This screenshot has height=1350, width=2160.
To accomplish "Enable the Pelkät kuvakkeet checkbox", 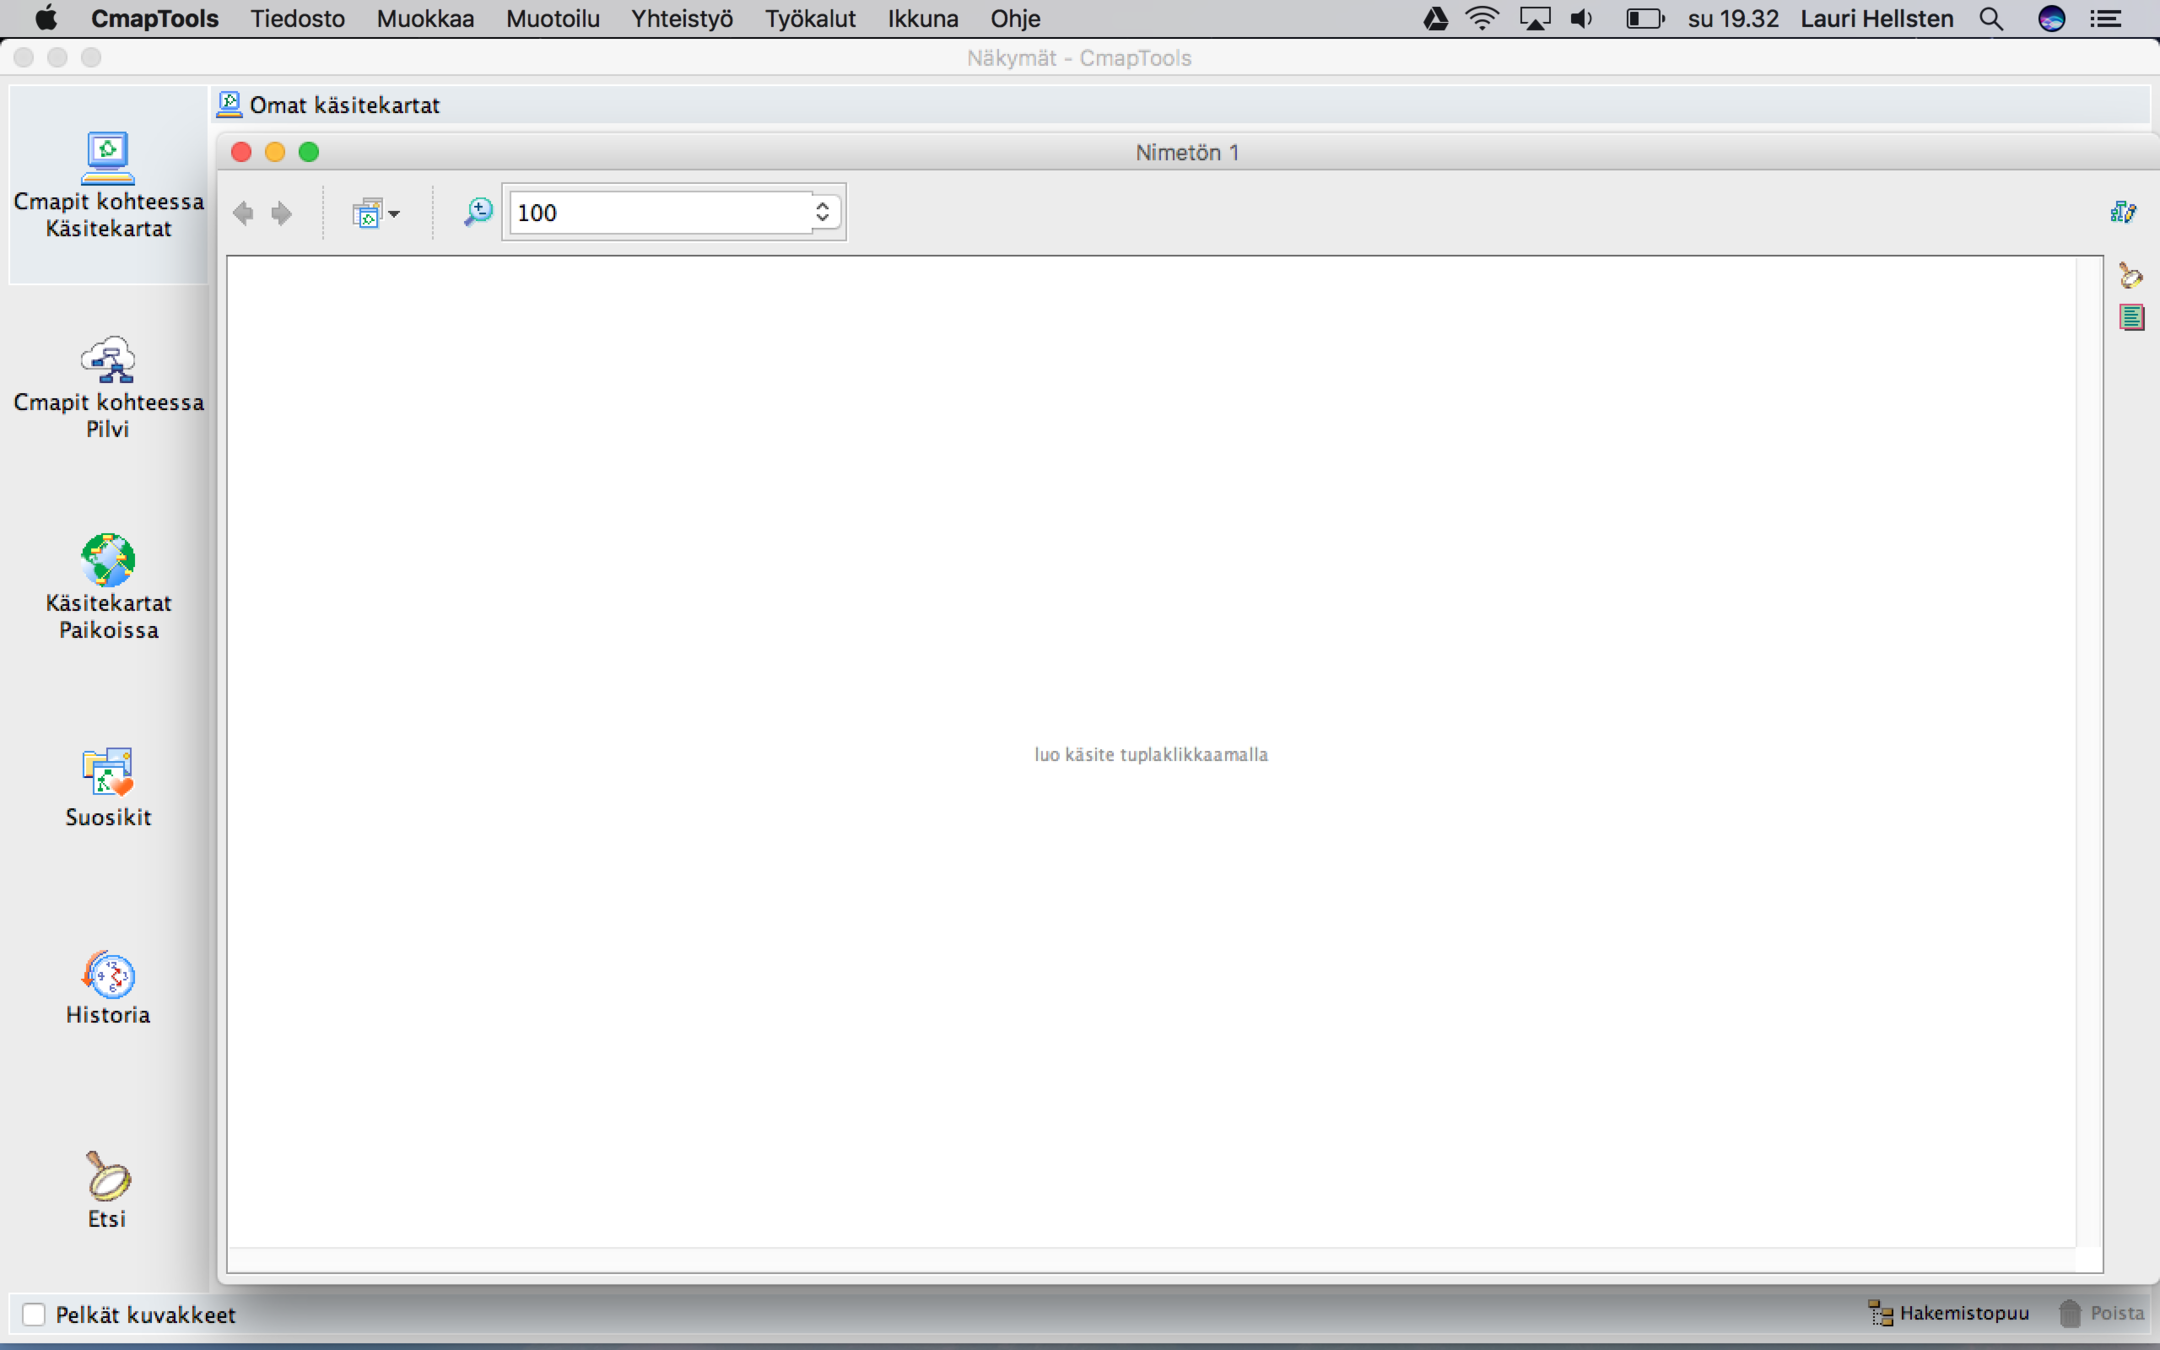I will pyautogui.click(x=34, y=1314).
